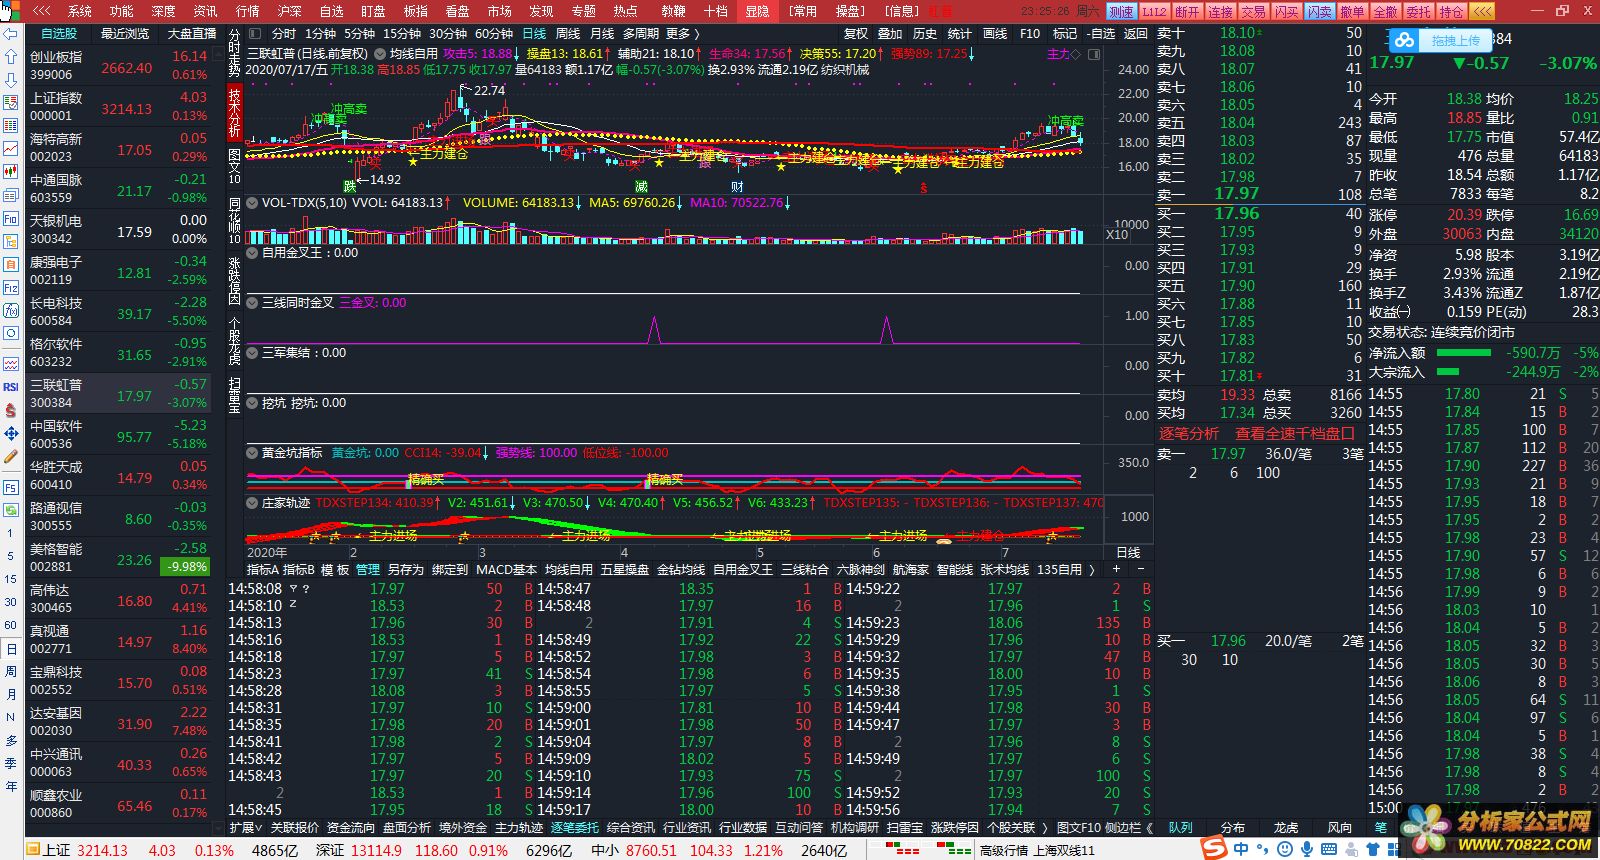Viewport: 1600px width, 860px height.
Task: Click the down arrow icon in left sidebar
Action: pos(11,79)
